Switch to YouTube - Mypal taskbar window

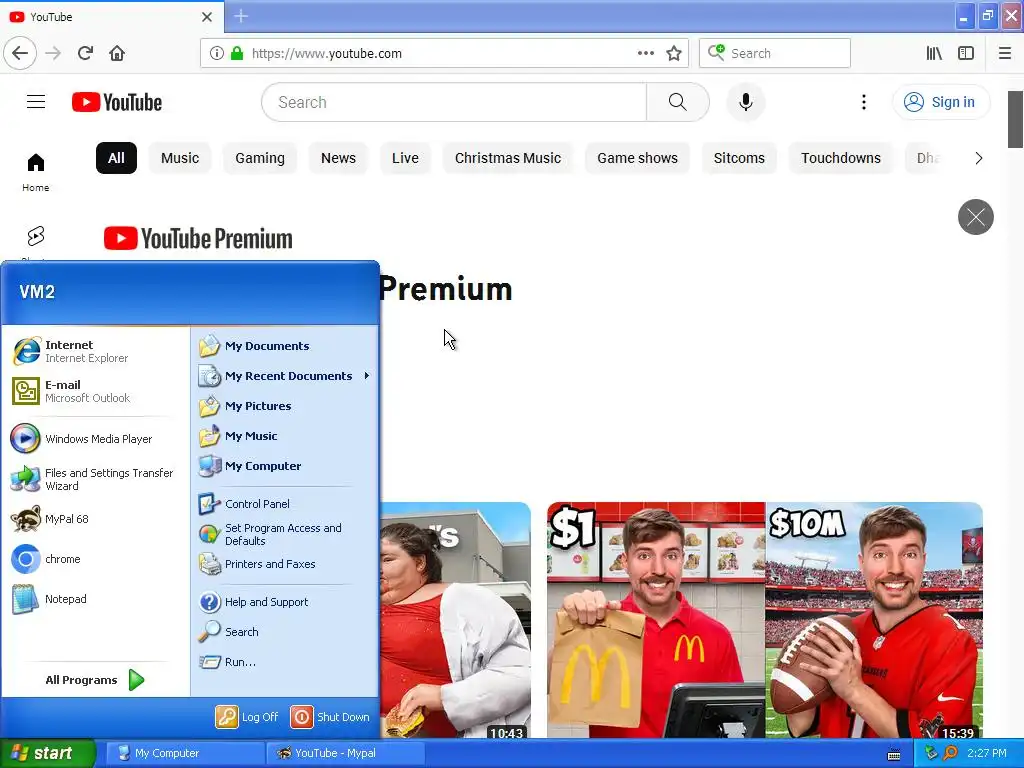345,753
